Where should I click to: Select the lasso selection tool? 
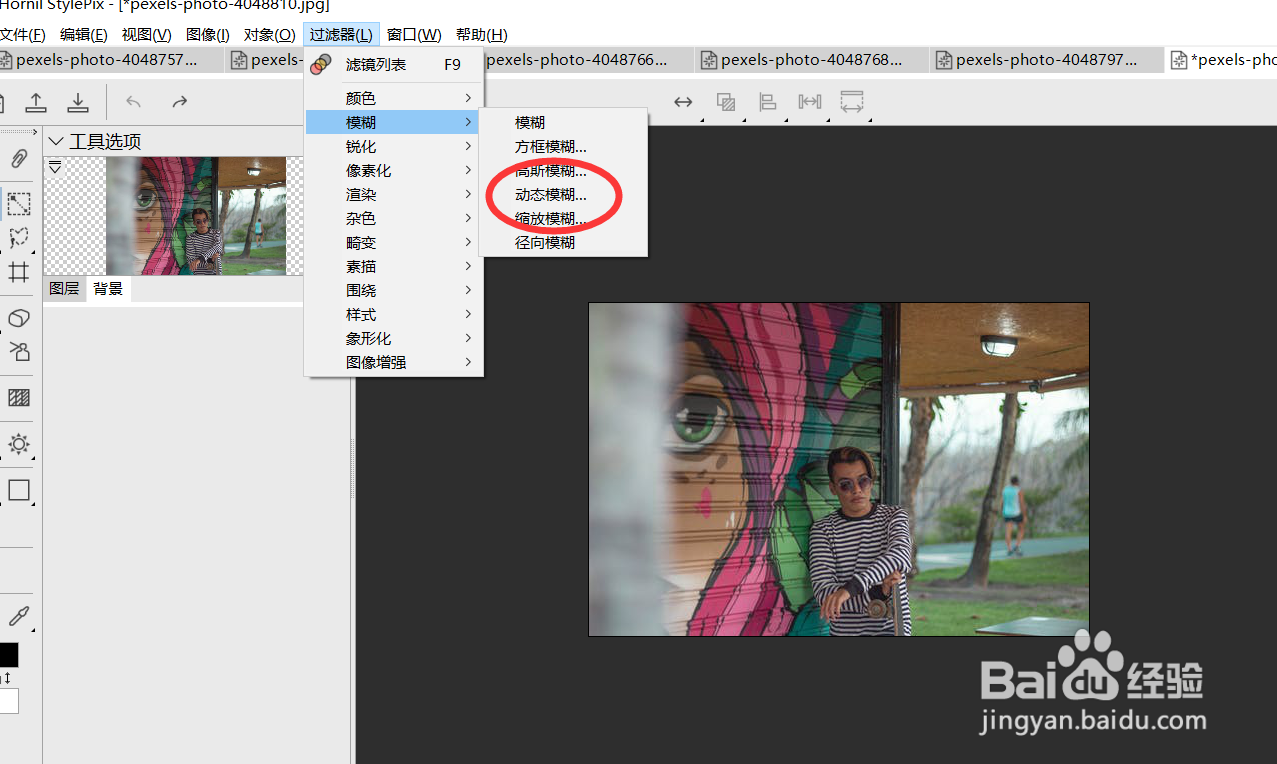(x=19, y=238)
